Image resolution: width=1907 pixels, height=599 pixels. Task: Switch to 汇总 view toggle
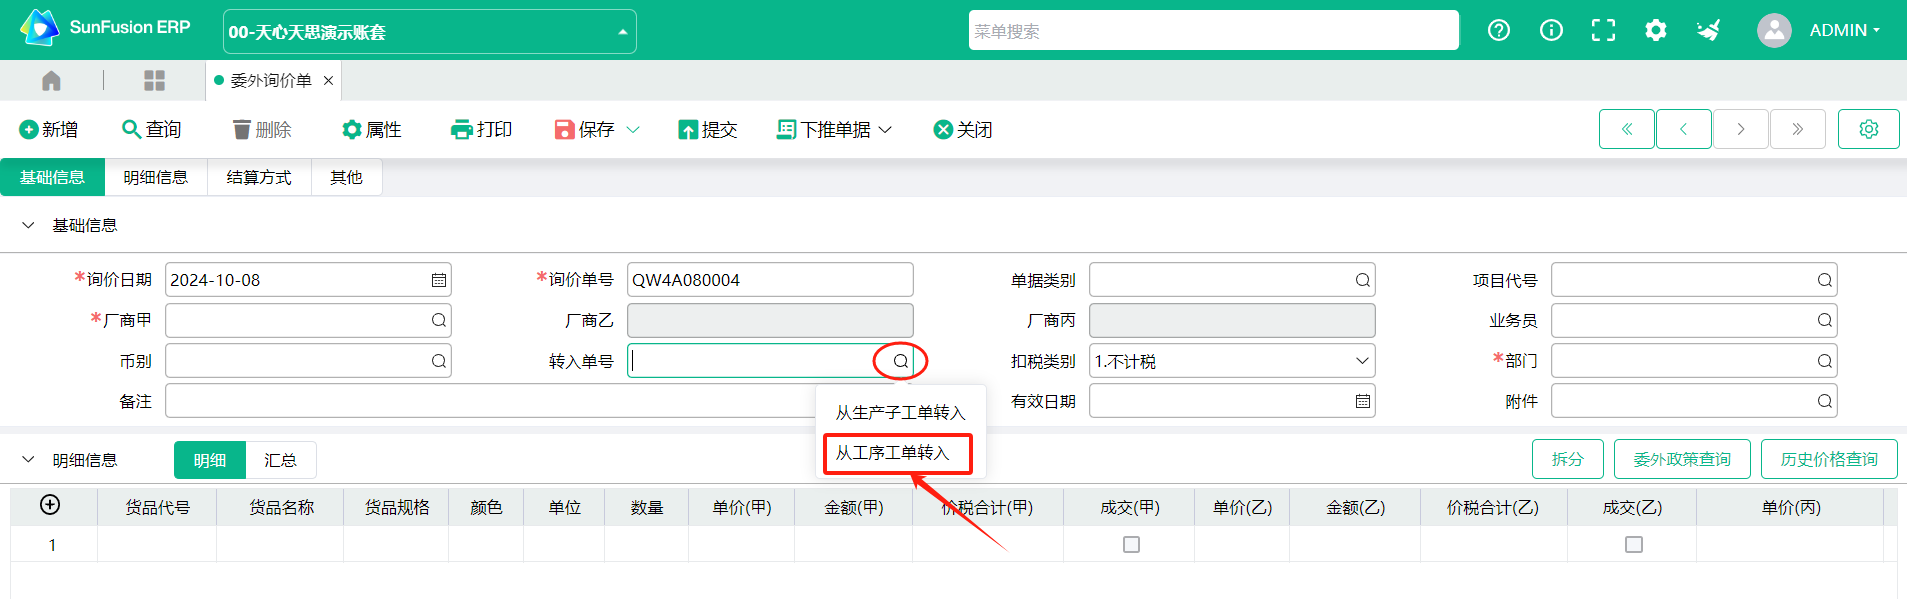click(280, 460)
